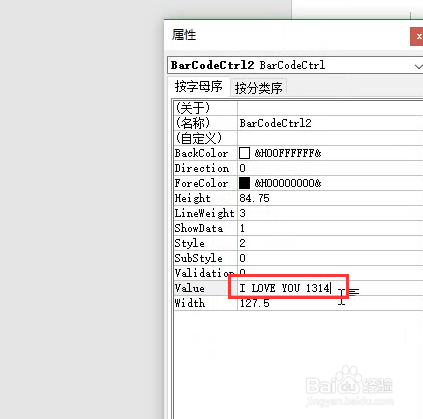
Task: Select the (名称) property row
Action: click(298, 123)
